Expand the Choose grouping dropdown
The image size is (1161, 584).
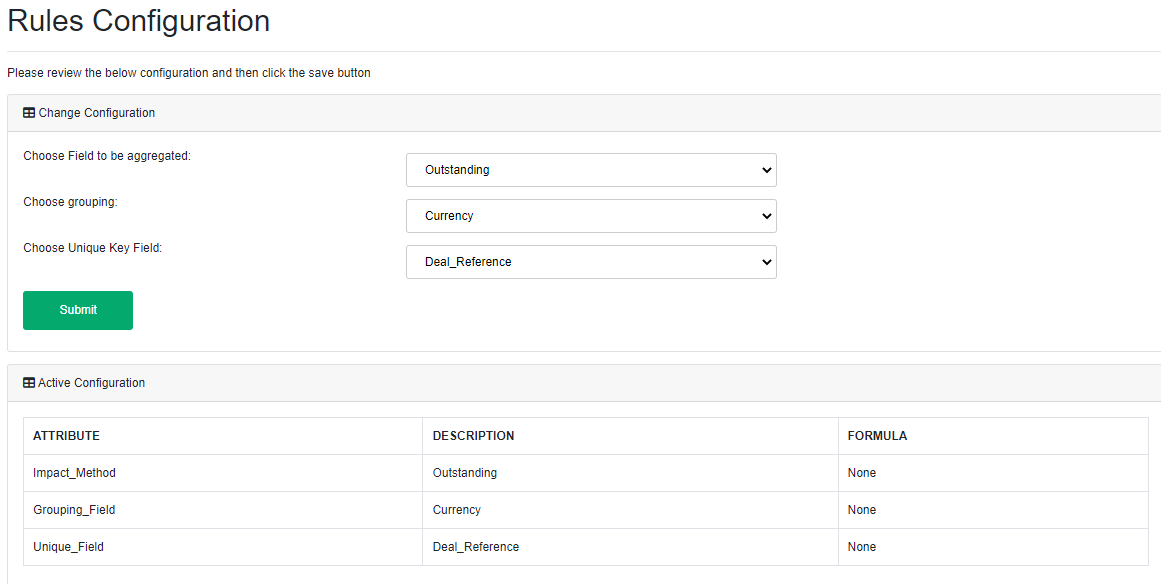591,216
